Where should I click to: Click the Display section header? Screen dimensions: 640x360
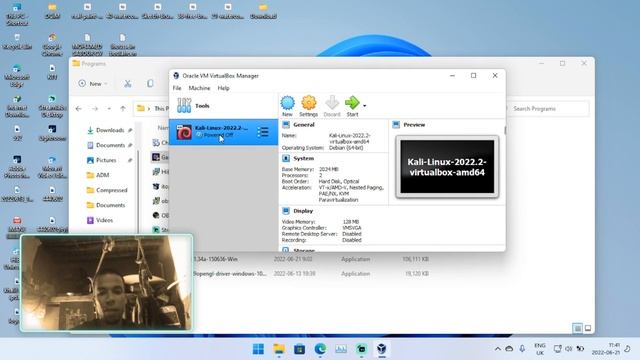tap(303, 211)
